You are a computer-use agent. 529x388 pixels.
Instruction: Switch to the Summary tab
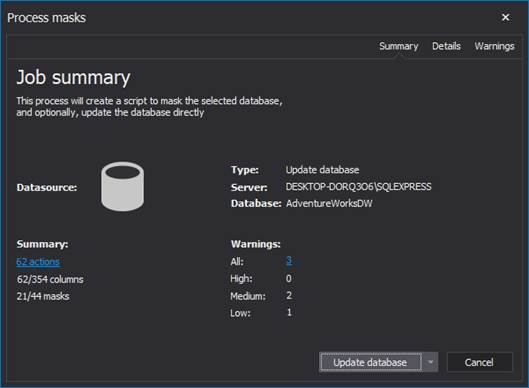(x=398, y=46)
